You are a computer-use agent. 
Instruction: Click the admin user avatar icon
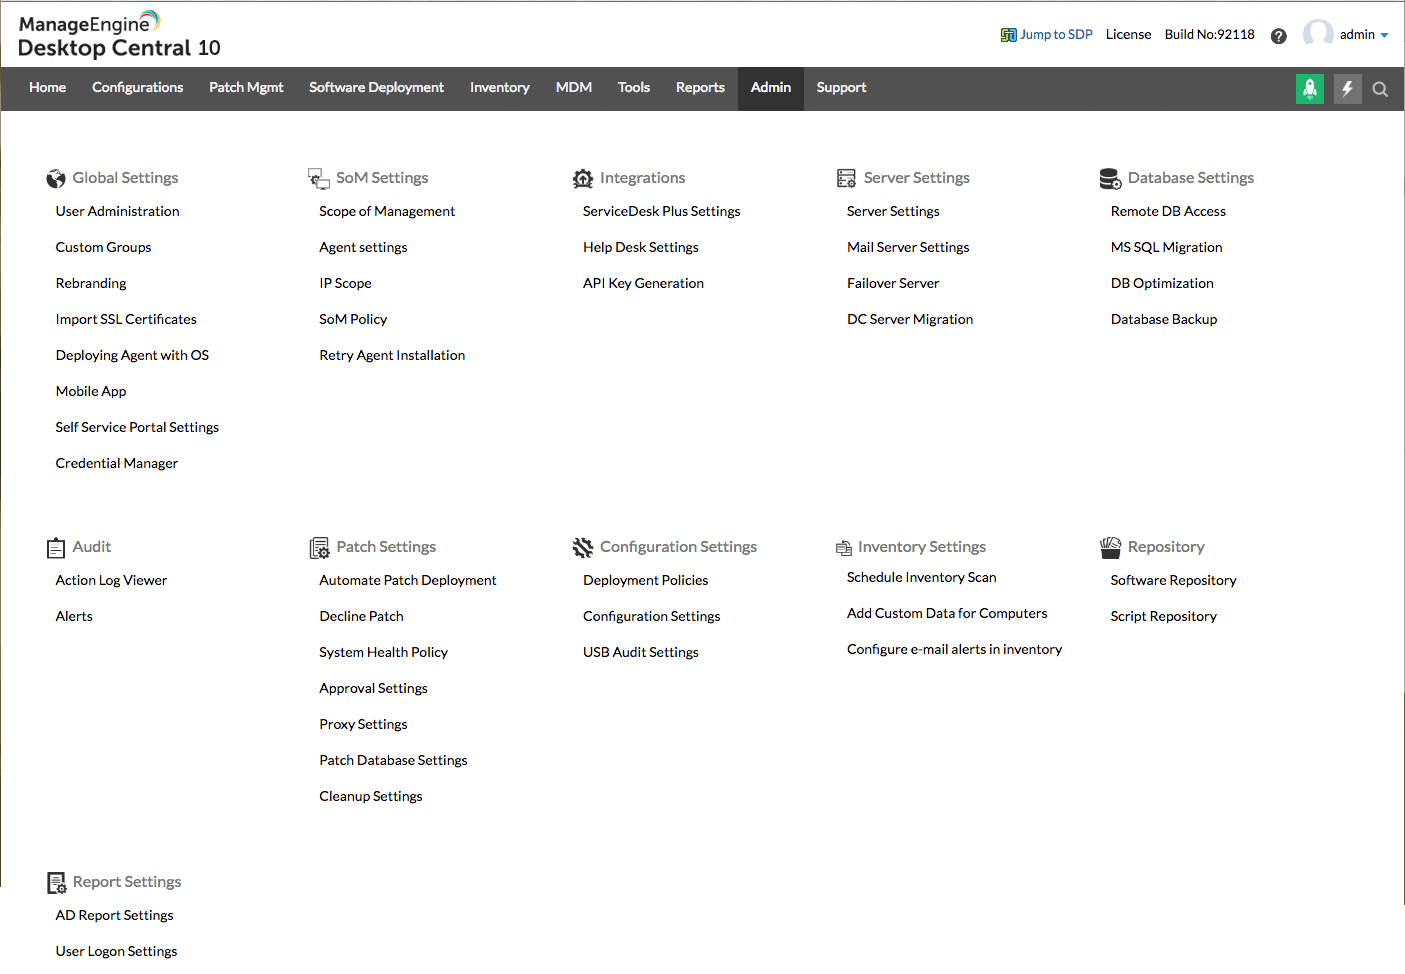click(x=1318, y=34)
